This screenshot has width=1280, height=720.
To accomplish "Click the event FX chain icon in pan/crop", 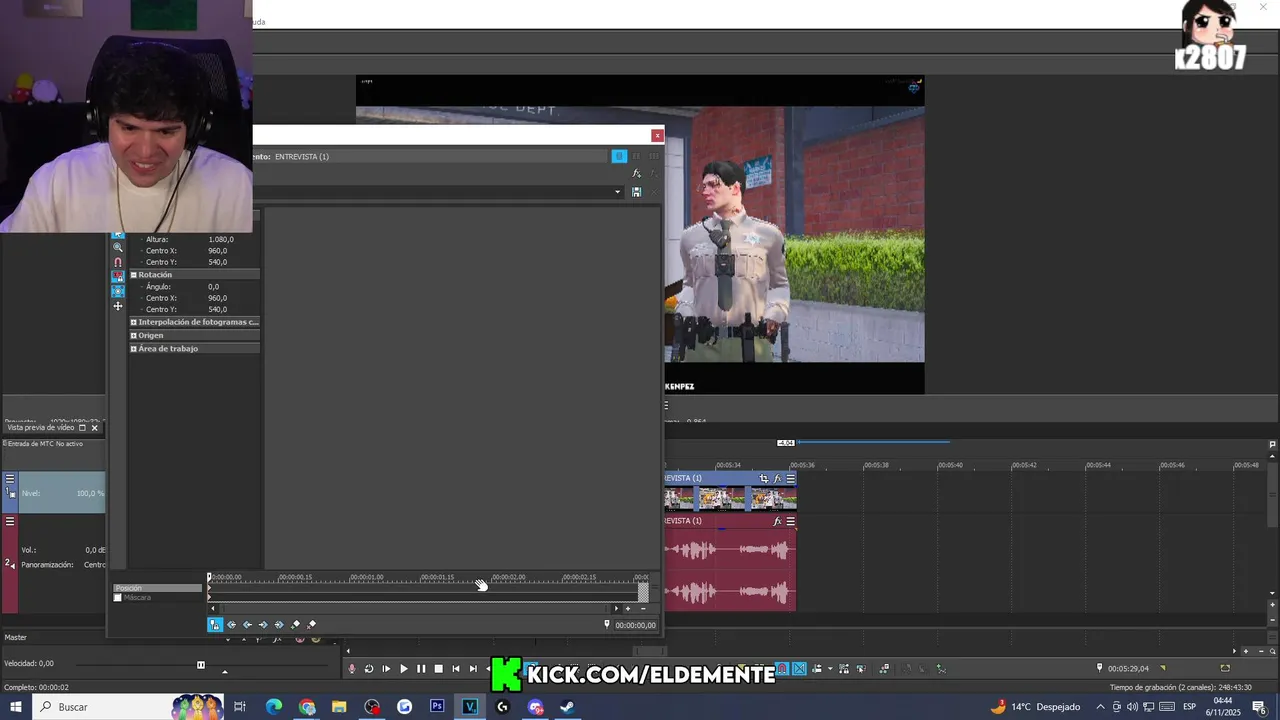I will click(636, 174).
